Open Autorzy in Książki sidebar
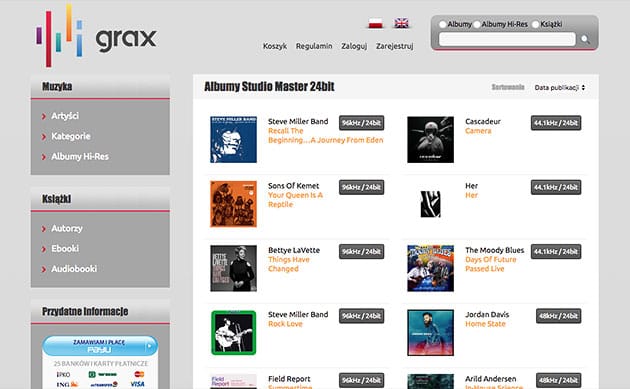Viewport: 630px width, 389px height. click(x=67, y=228)
